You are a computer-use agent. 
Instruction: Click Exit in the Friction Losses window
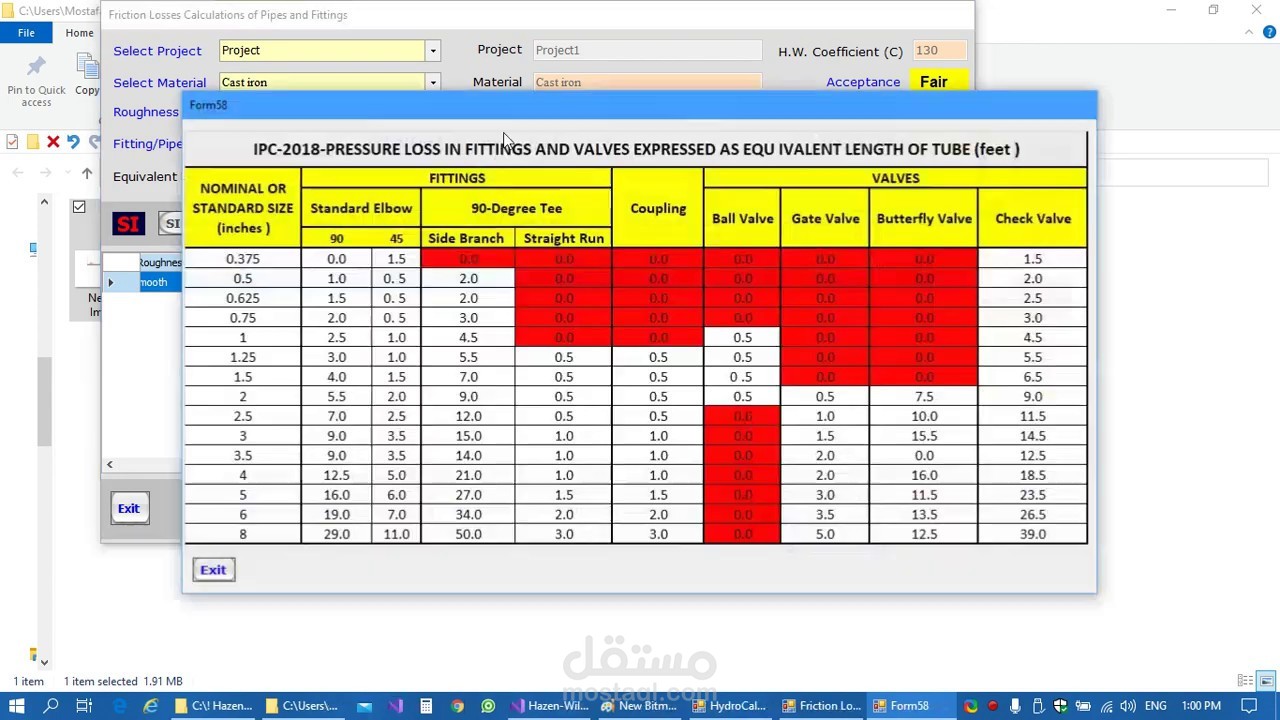pos(128,508)
